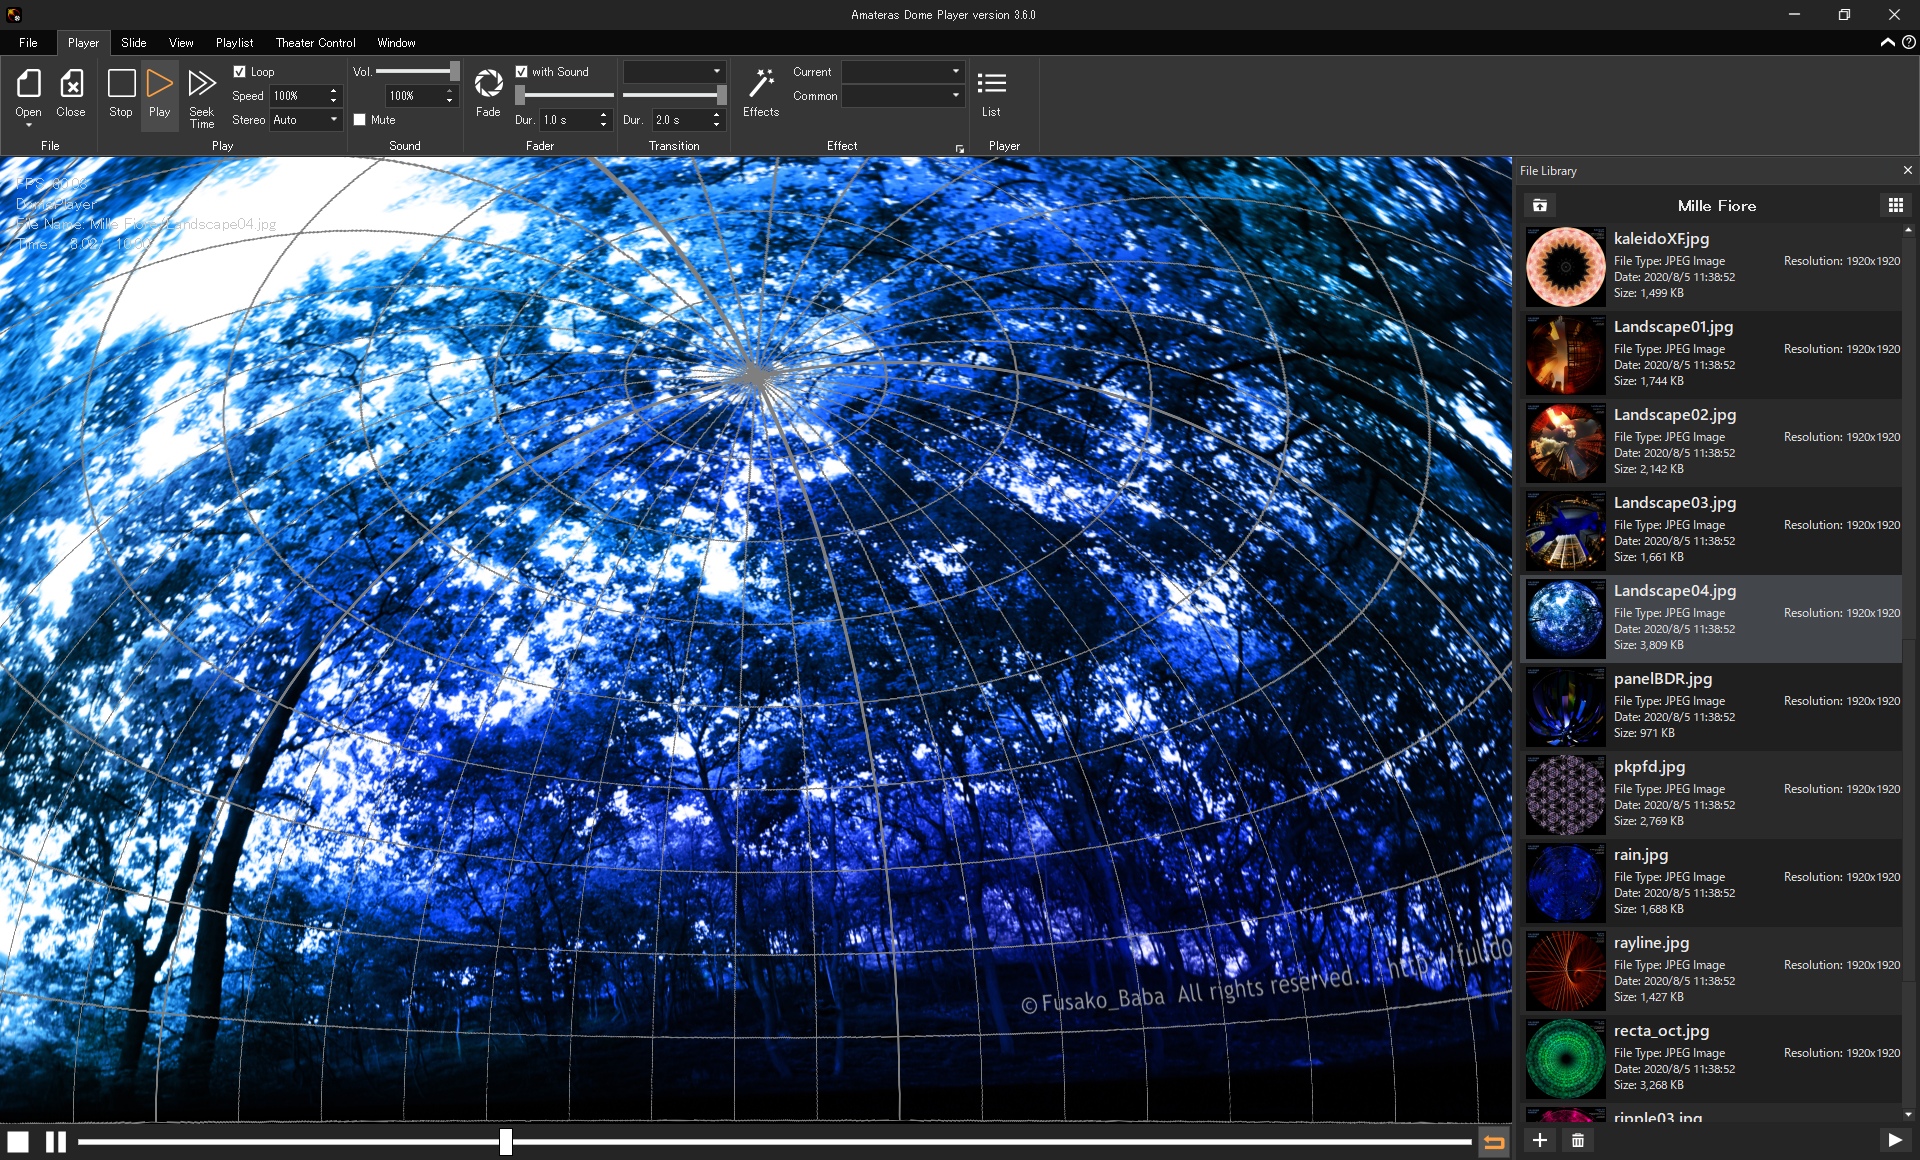Expand the Open button dropdown arrow
Image resolution: width=1920 pixels, height=1160 pixels.
[28, 125]
